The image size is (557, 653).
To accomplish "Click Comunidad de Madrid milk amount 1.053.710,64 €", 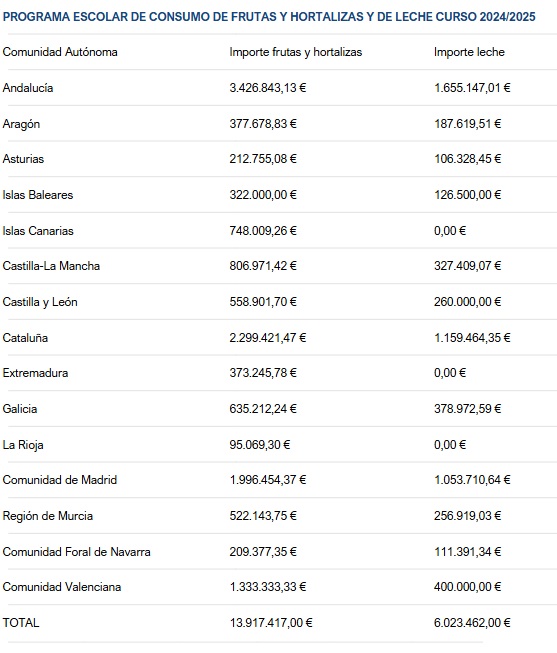I will 472,480.
